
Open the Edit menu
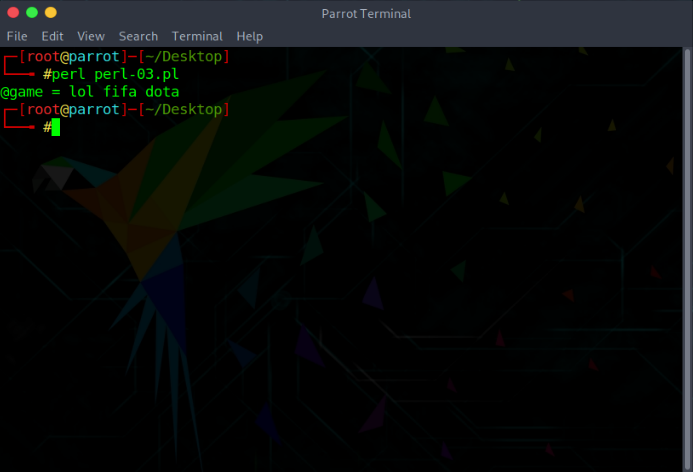[52, 36]
